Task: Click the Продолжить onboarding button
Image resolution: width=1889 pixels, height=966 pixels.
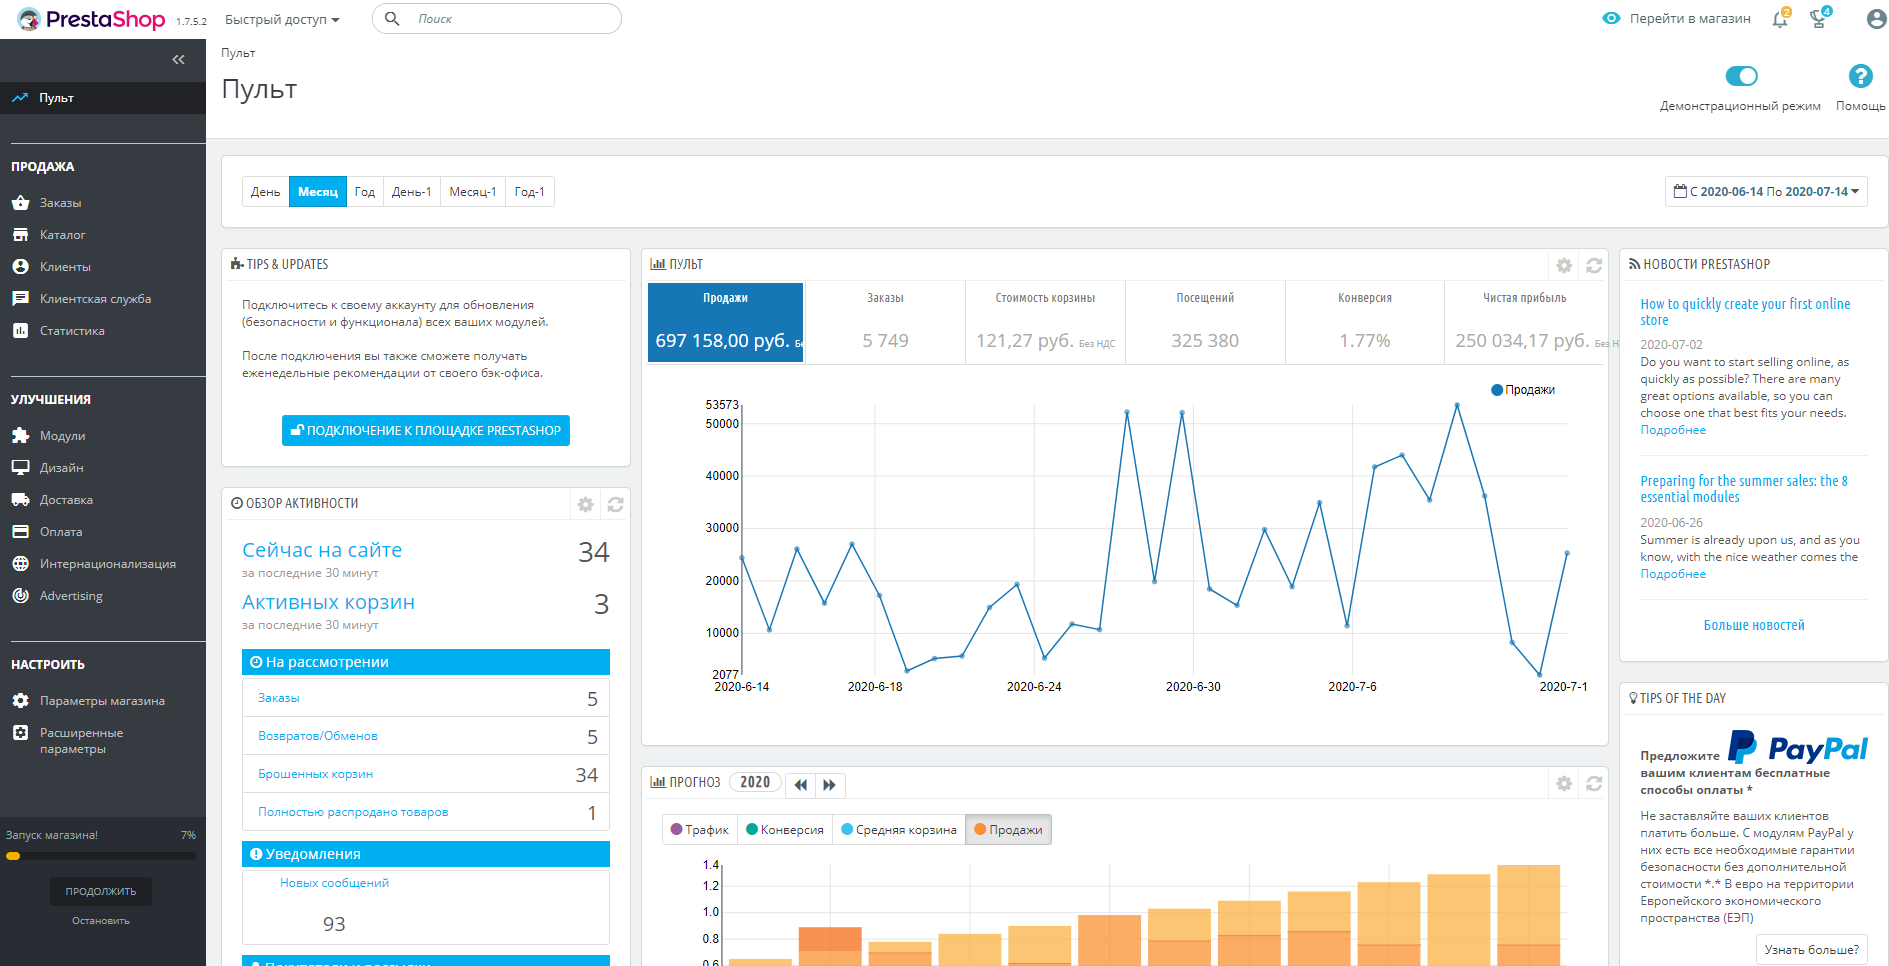Action: click(x=101, y=891)
